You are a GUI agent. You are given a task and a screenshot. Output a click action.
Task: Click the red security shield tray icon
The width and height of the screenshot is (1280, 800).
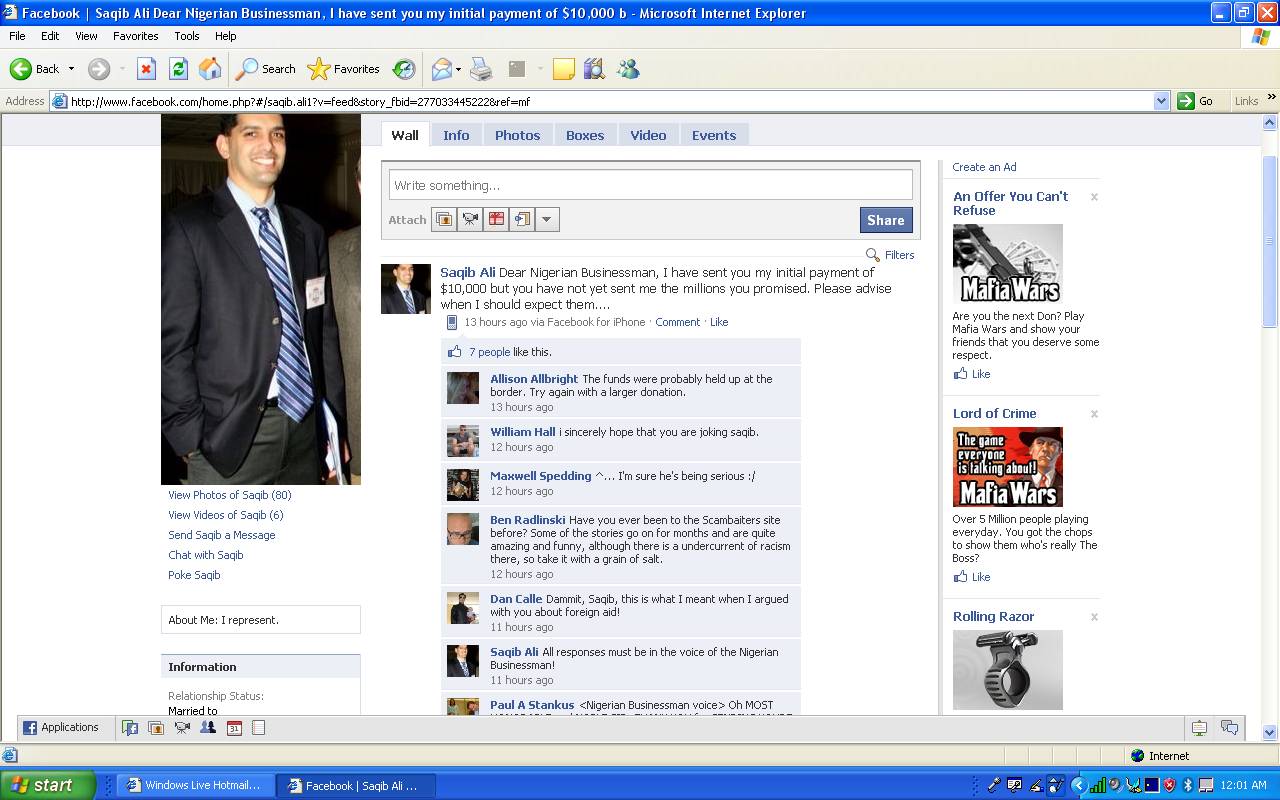1169,785
